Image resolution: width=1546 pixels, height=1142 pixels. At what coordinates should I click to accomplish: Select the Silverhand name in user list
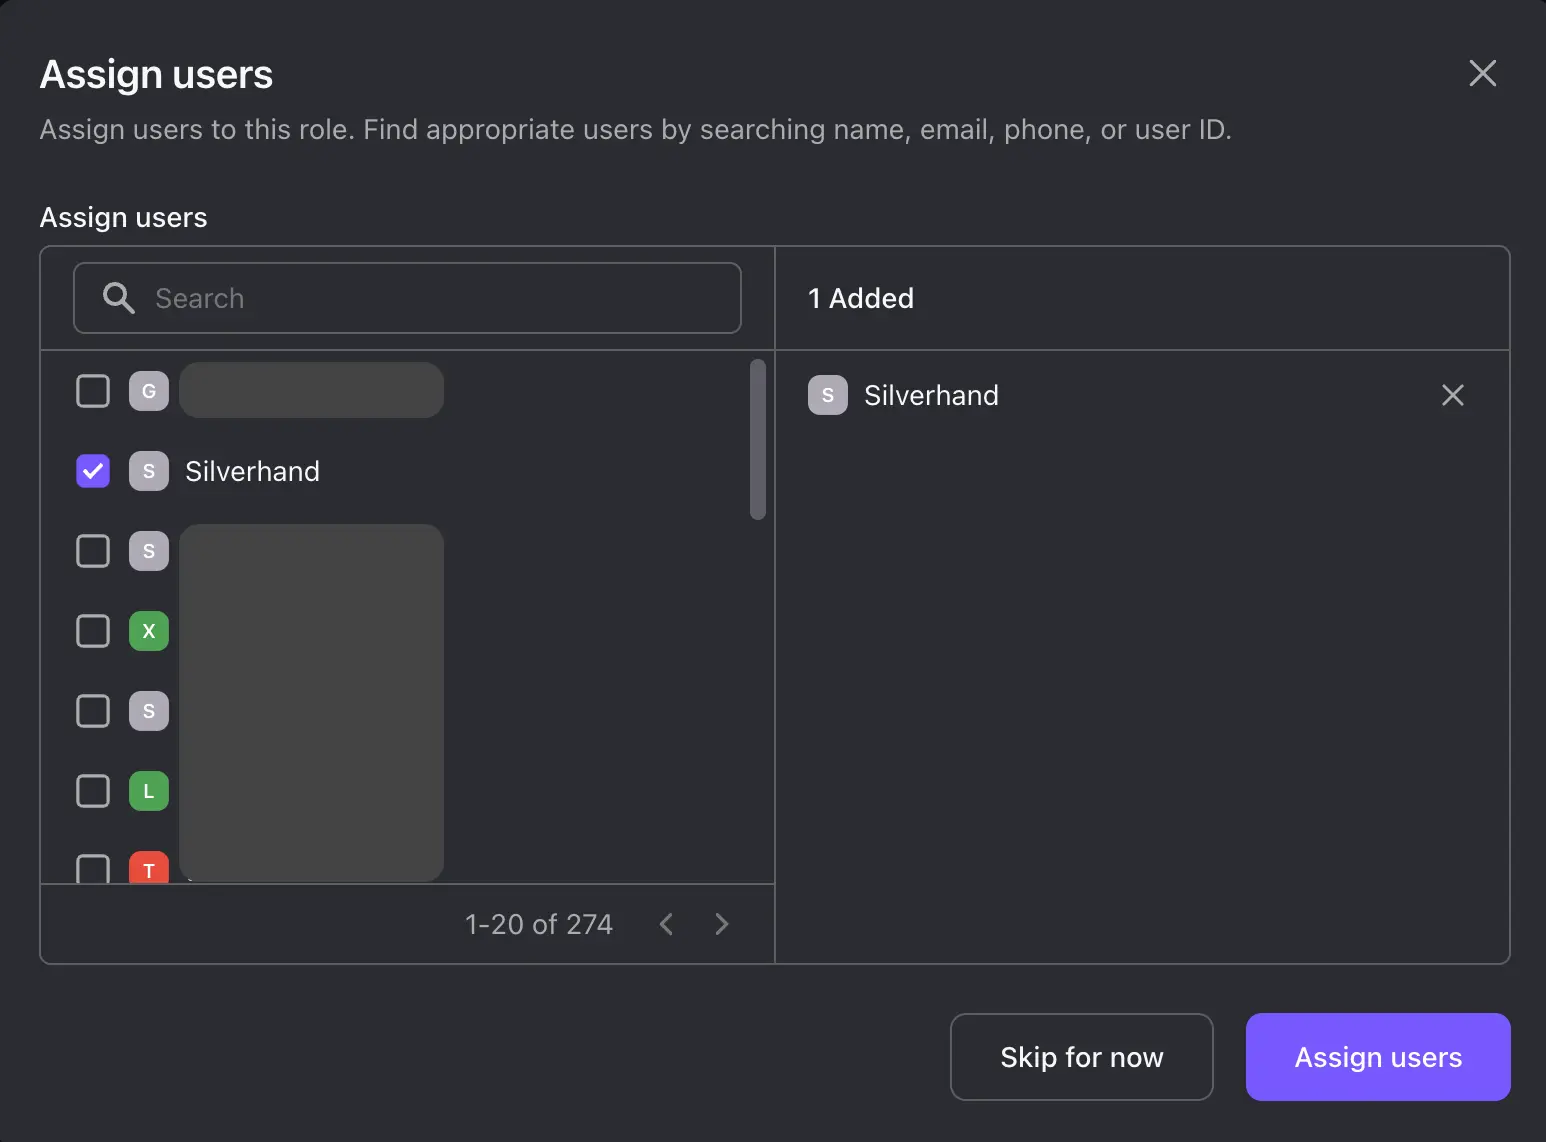click(x=252, y=471)
